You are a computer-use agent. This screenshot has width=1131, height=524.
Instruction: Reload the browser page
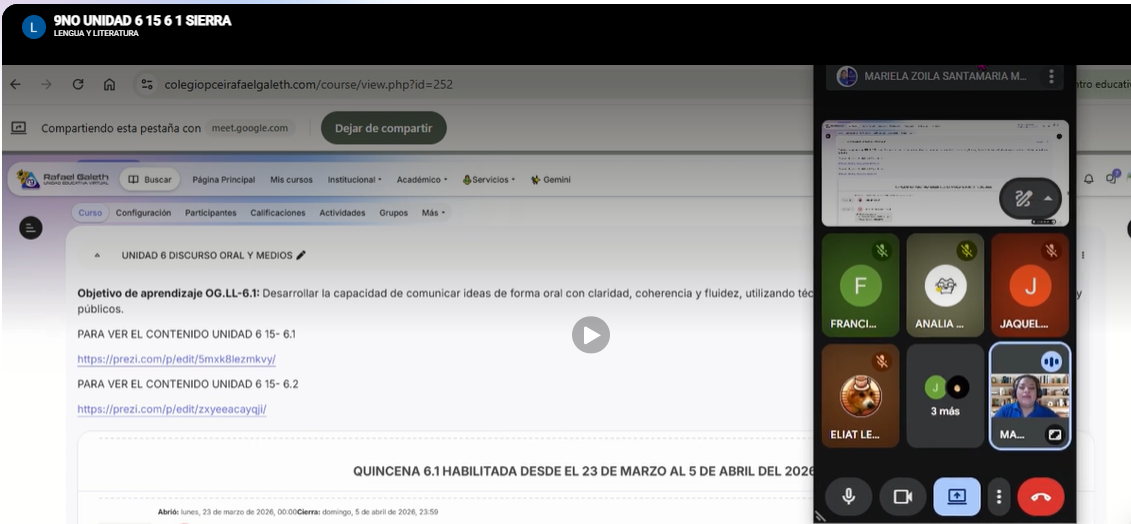78,85
